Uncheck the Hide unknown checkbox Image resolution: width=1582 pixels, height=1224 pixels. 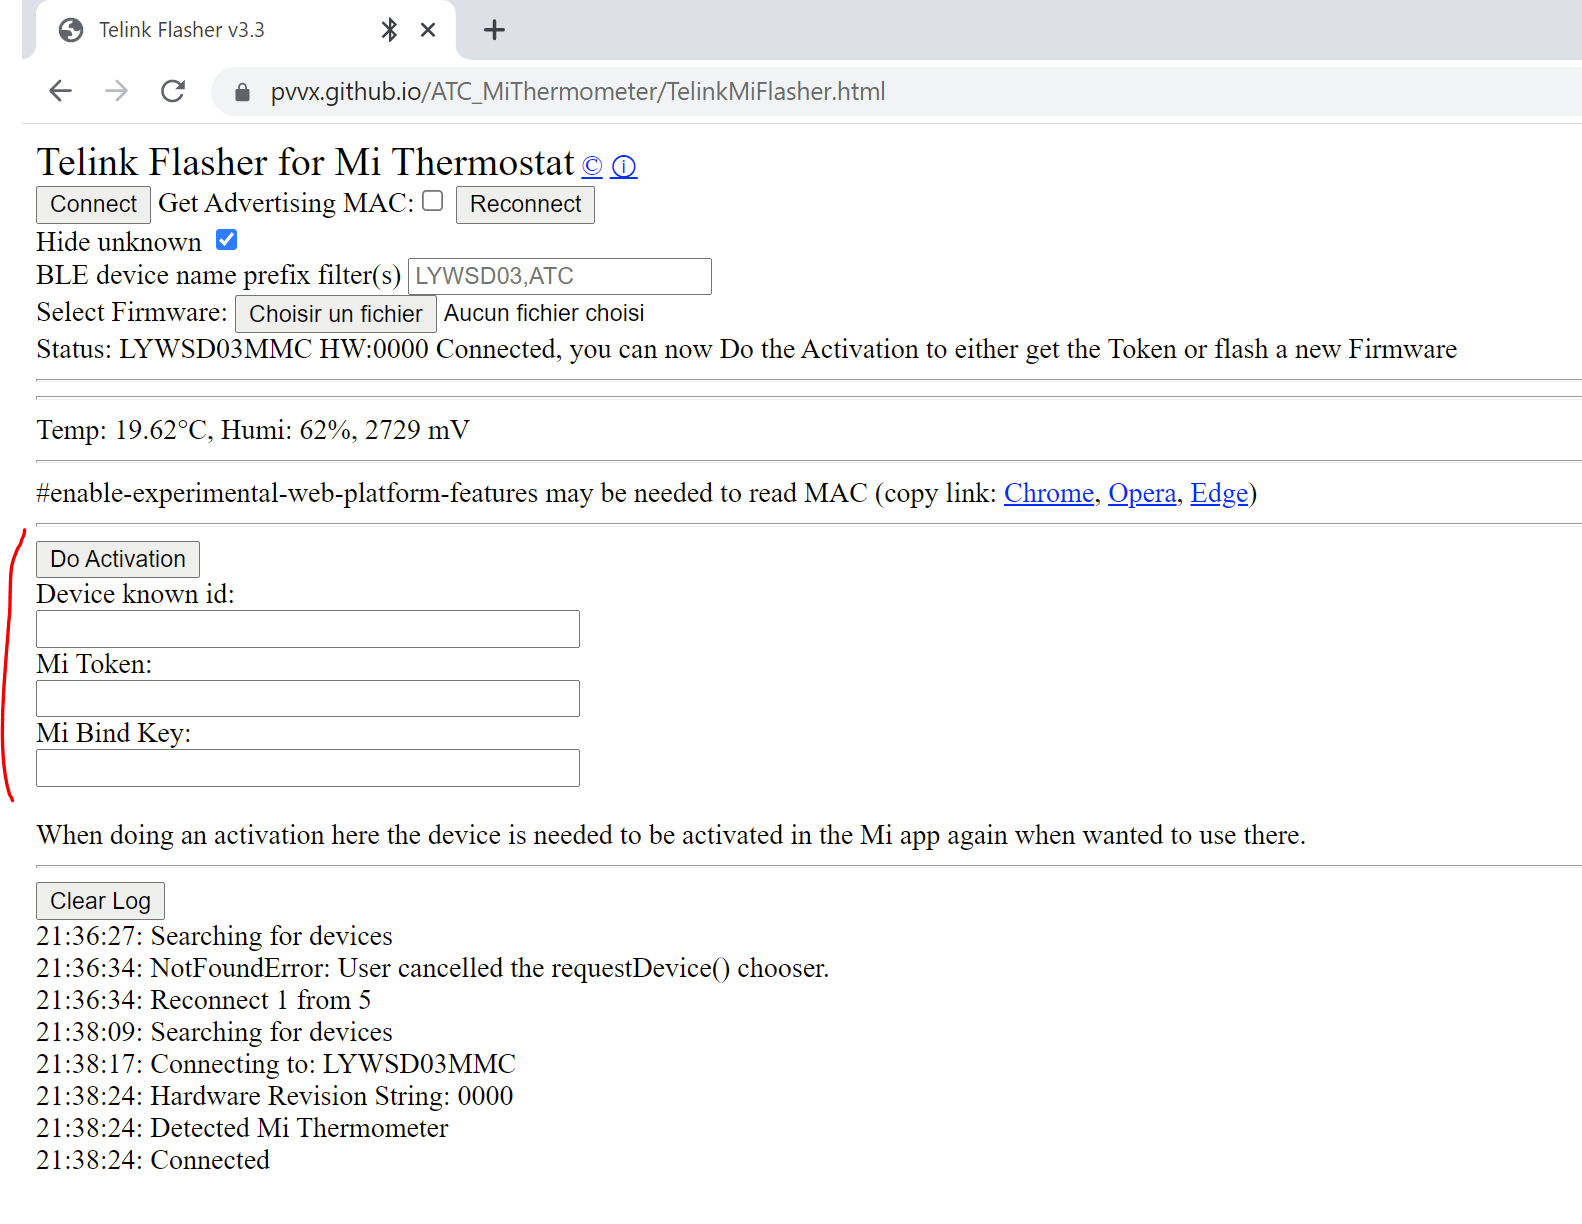pyautogui.click(x=226, y=240)
